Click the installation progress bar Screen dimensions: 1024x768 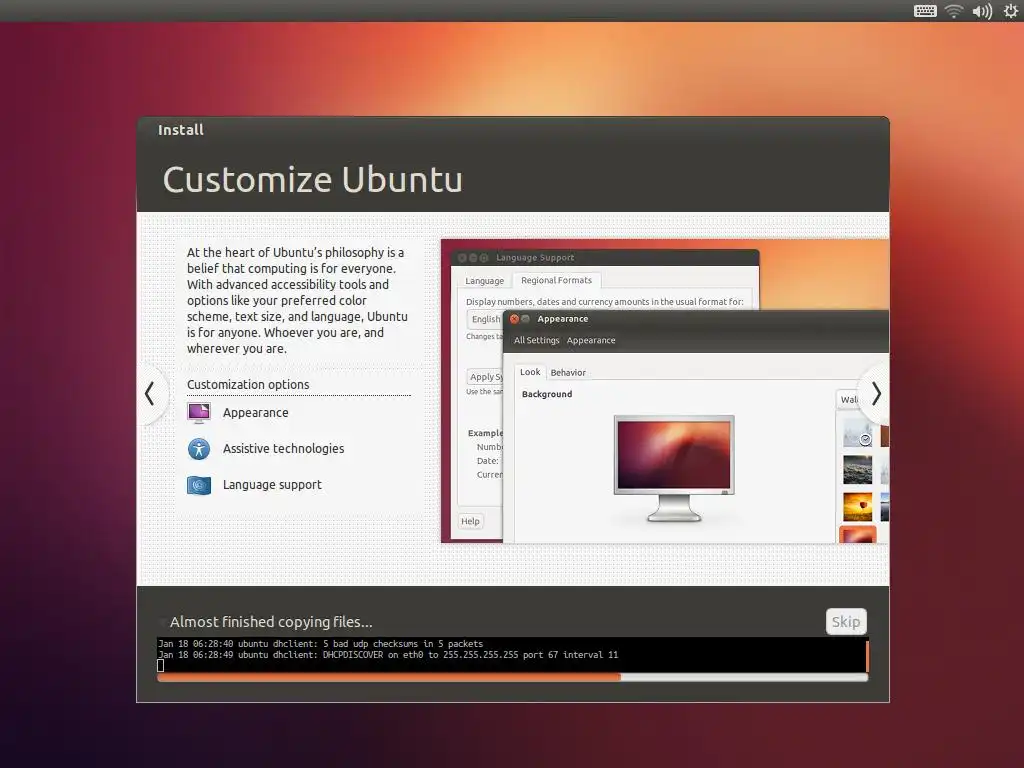tap(513, 678)
